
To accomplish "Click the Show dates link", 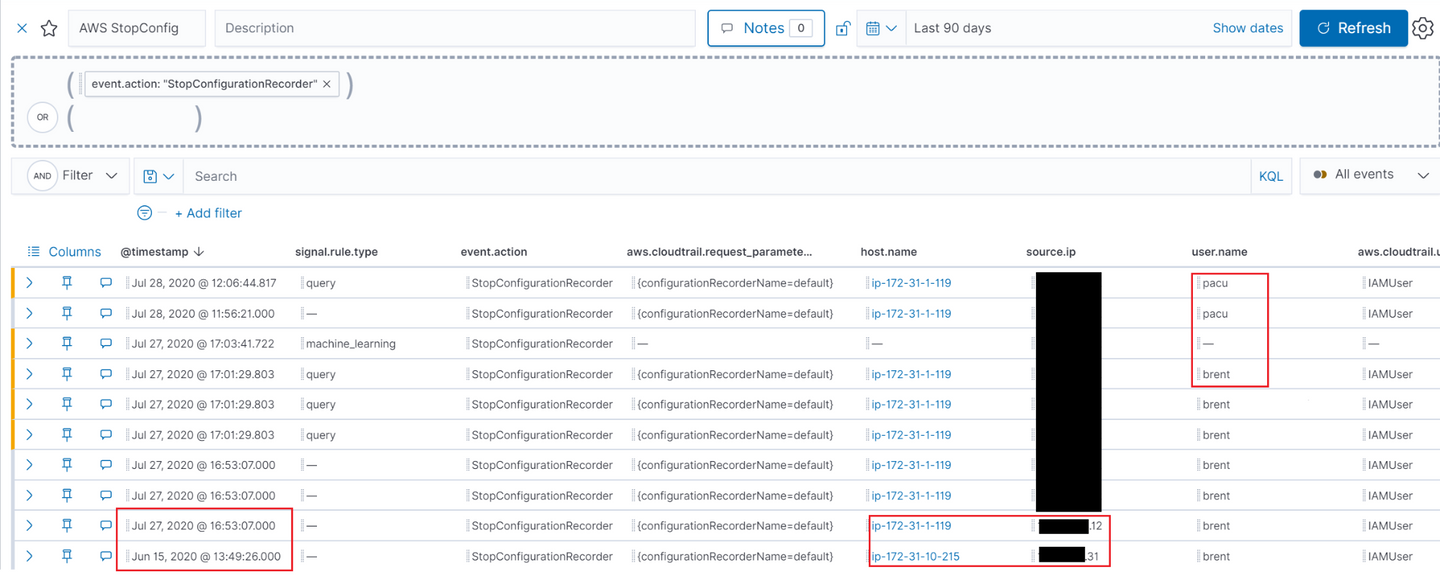I will click(x=1247, y=28).
